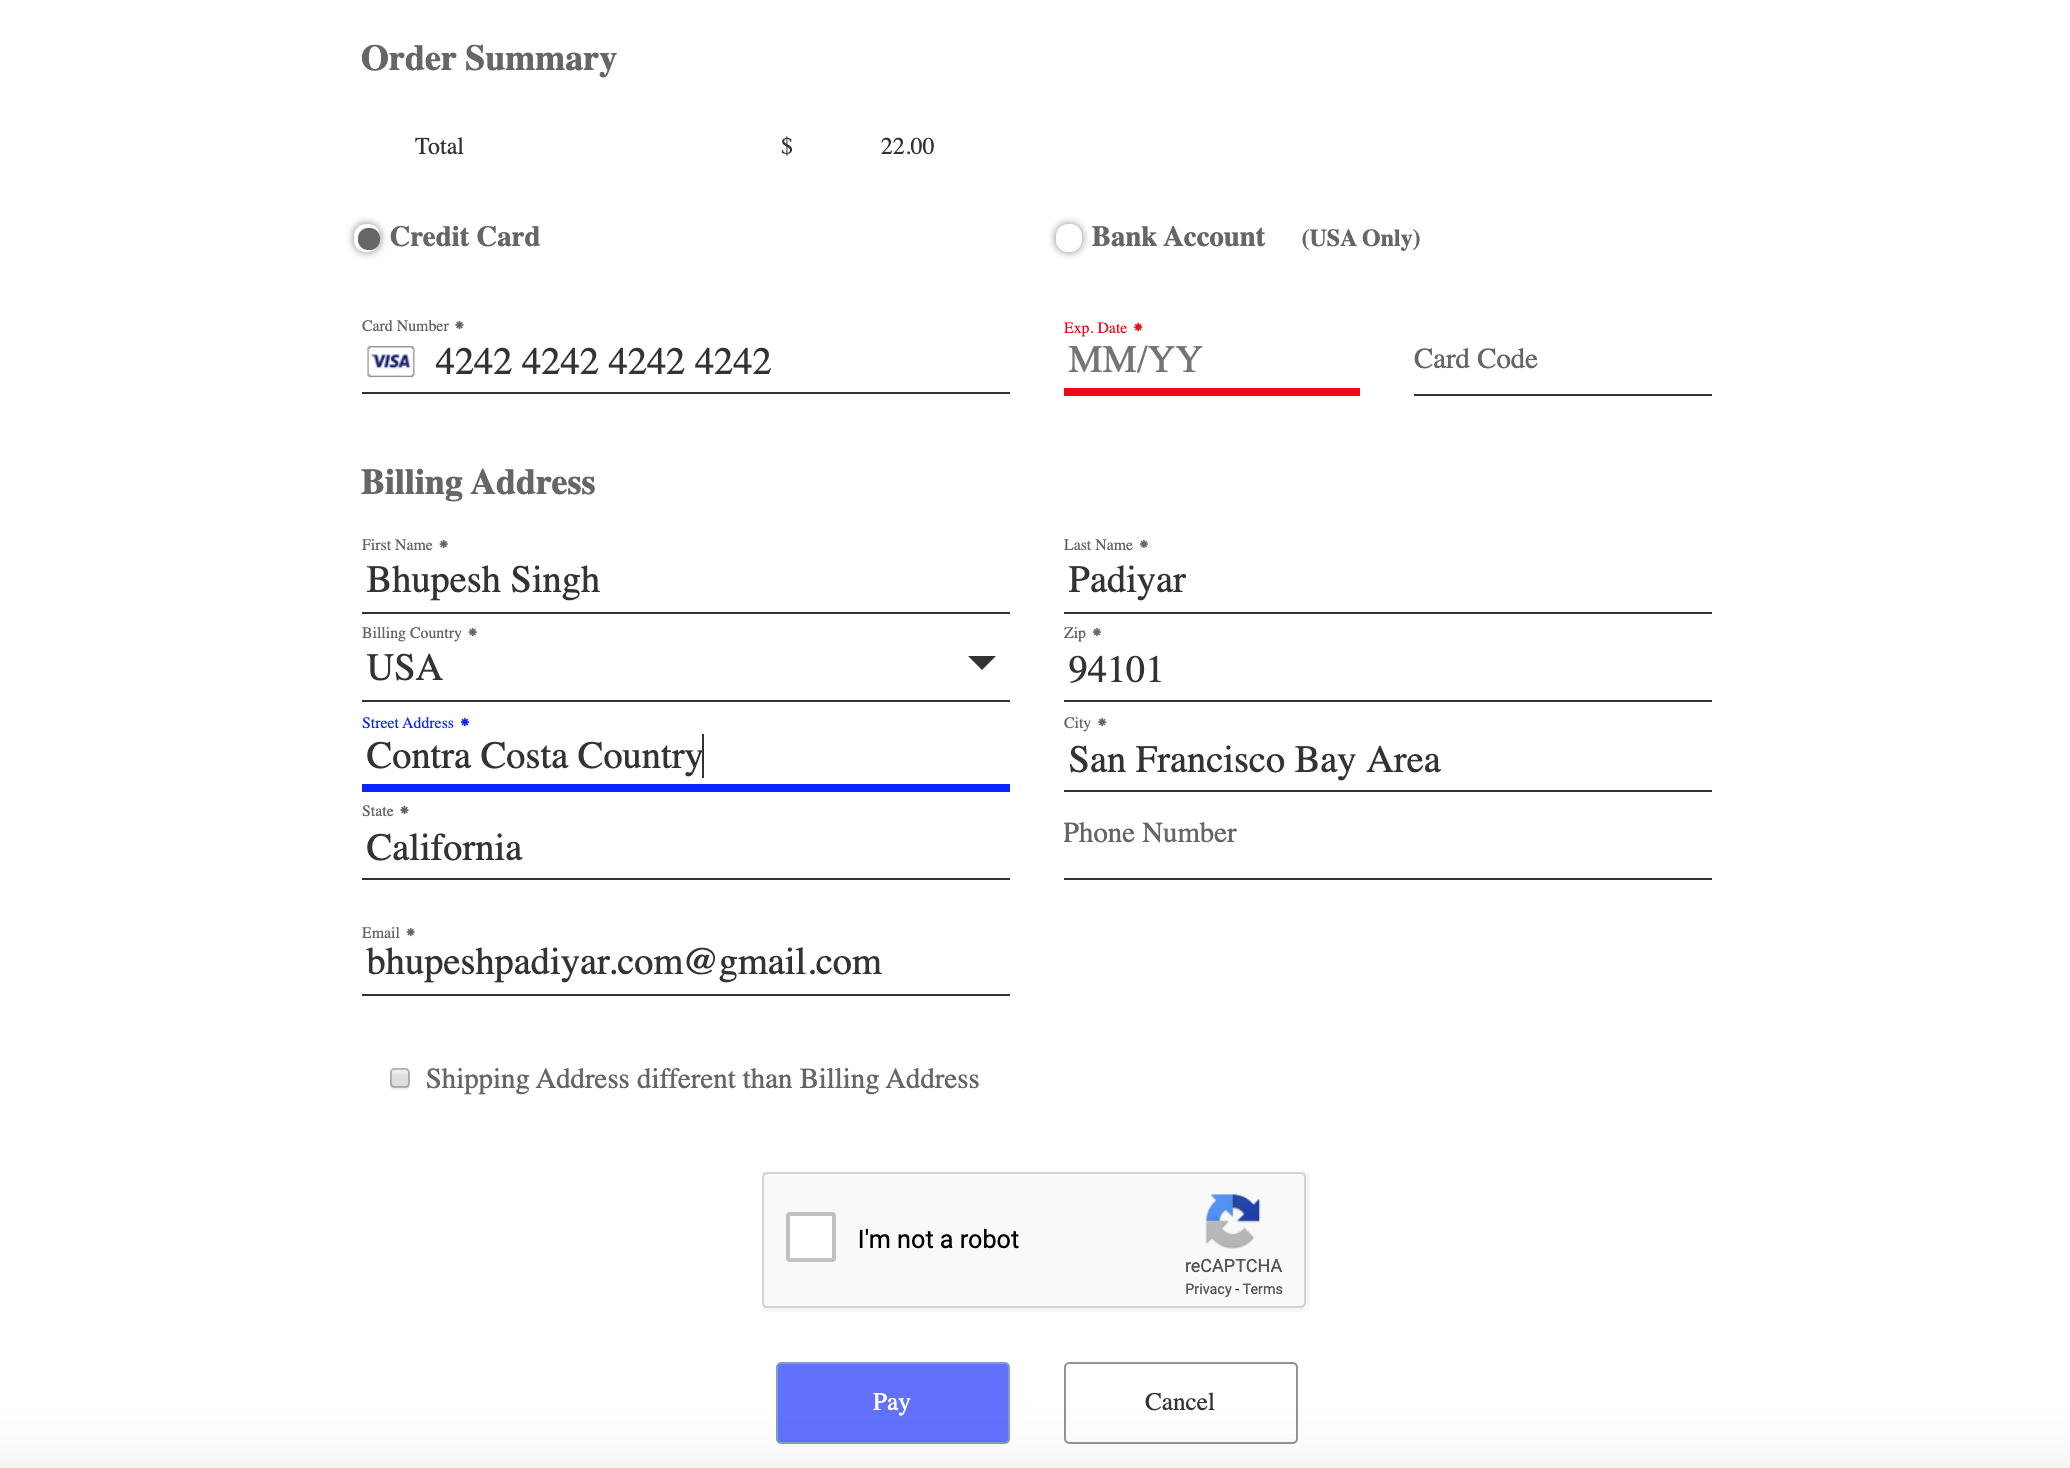Image resolution: width=2070 pixels, height=1468 pixels.
Task: Check Shipping Address different than Billing Address
Action: point(400,1078)
